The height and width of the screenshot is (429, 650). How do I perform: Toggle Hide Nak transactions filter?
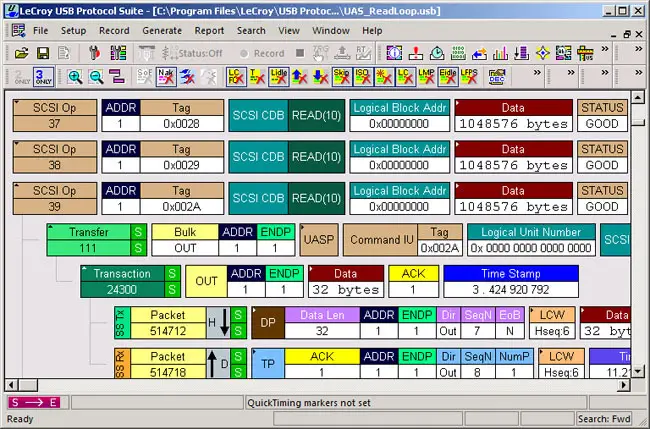pos(167,77)
